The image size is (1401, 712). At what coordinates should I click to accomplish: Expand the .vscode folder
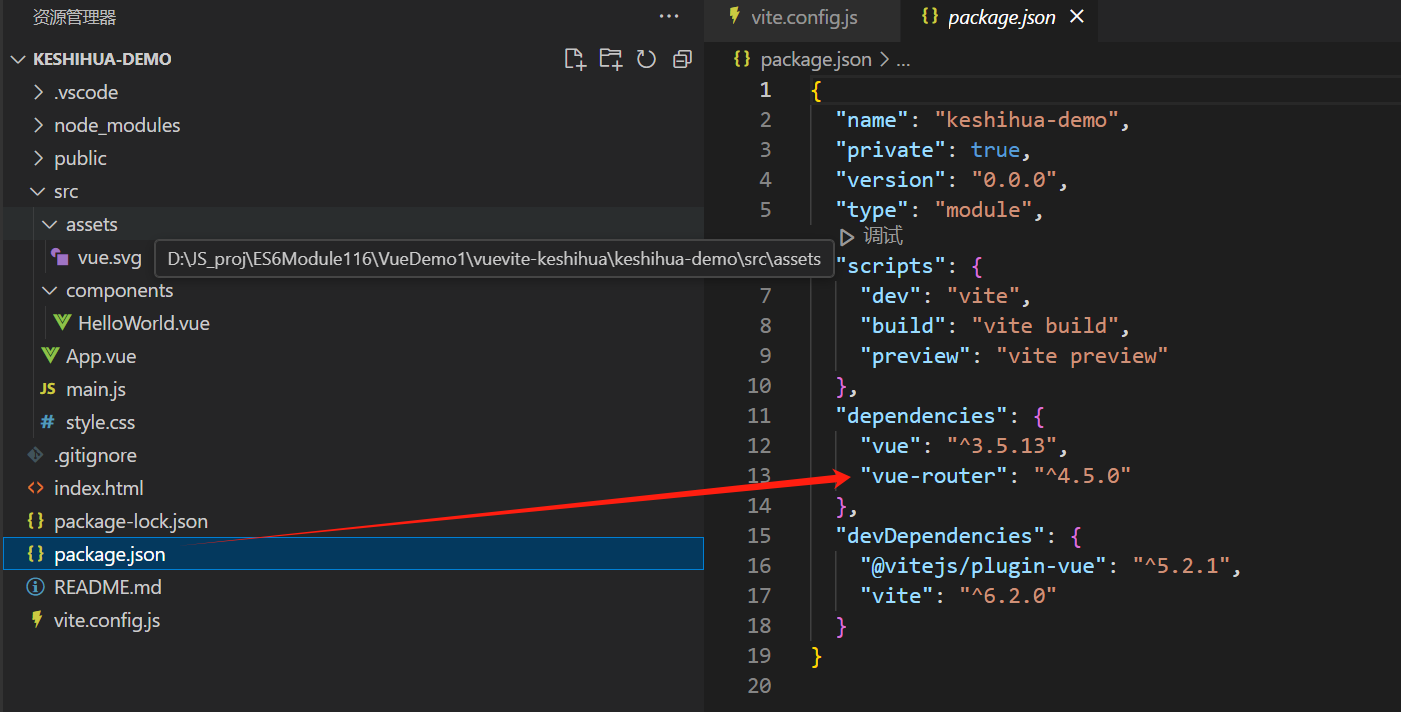click(352, 92)
